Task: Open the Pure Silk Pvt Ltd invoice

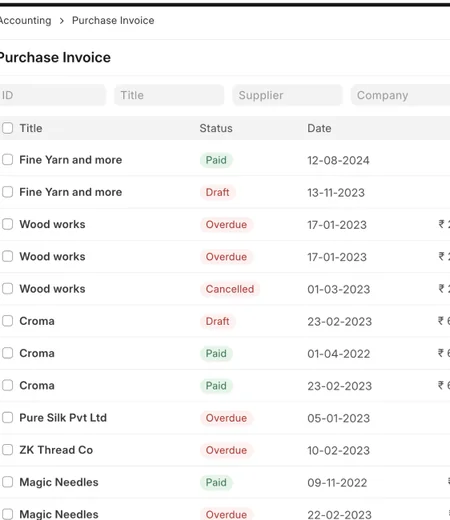Action: pyautogui.click(x=63, y=418)
